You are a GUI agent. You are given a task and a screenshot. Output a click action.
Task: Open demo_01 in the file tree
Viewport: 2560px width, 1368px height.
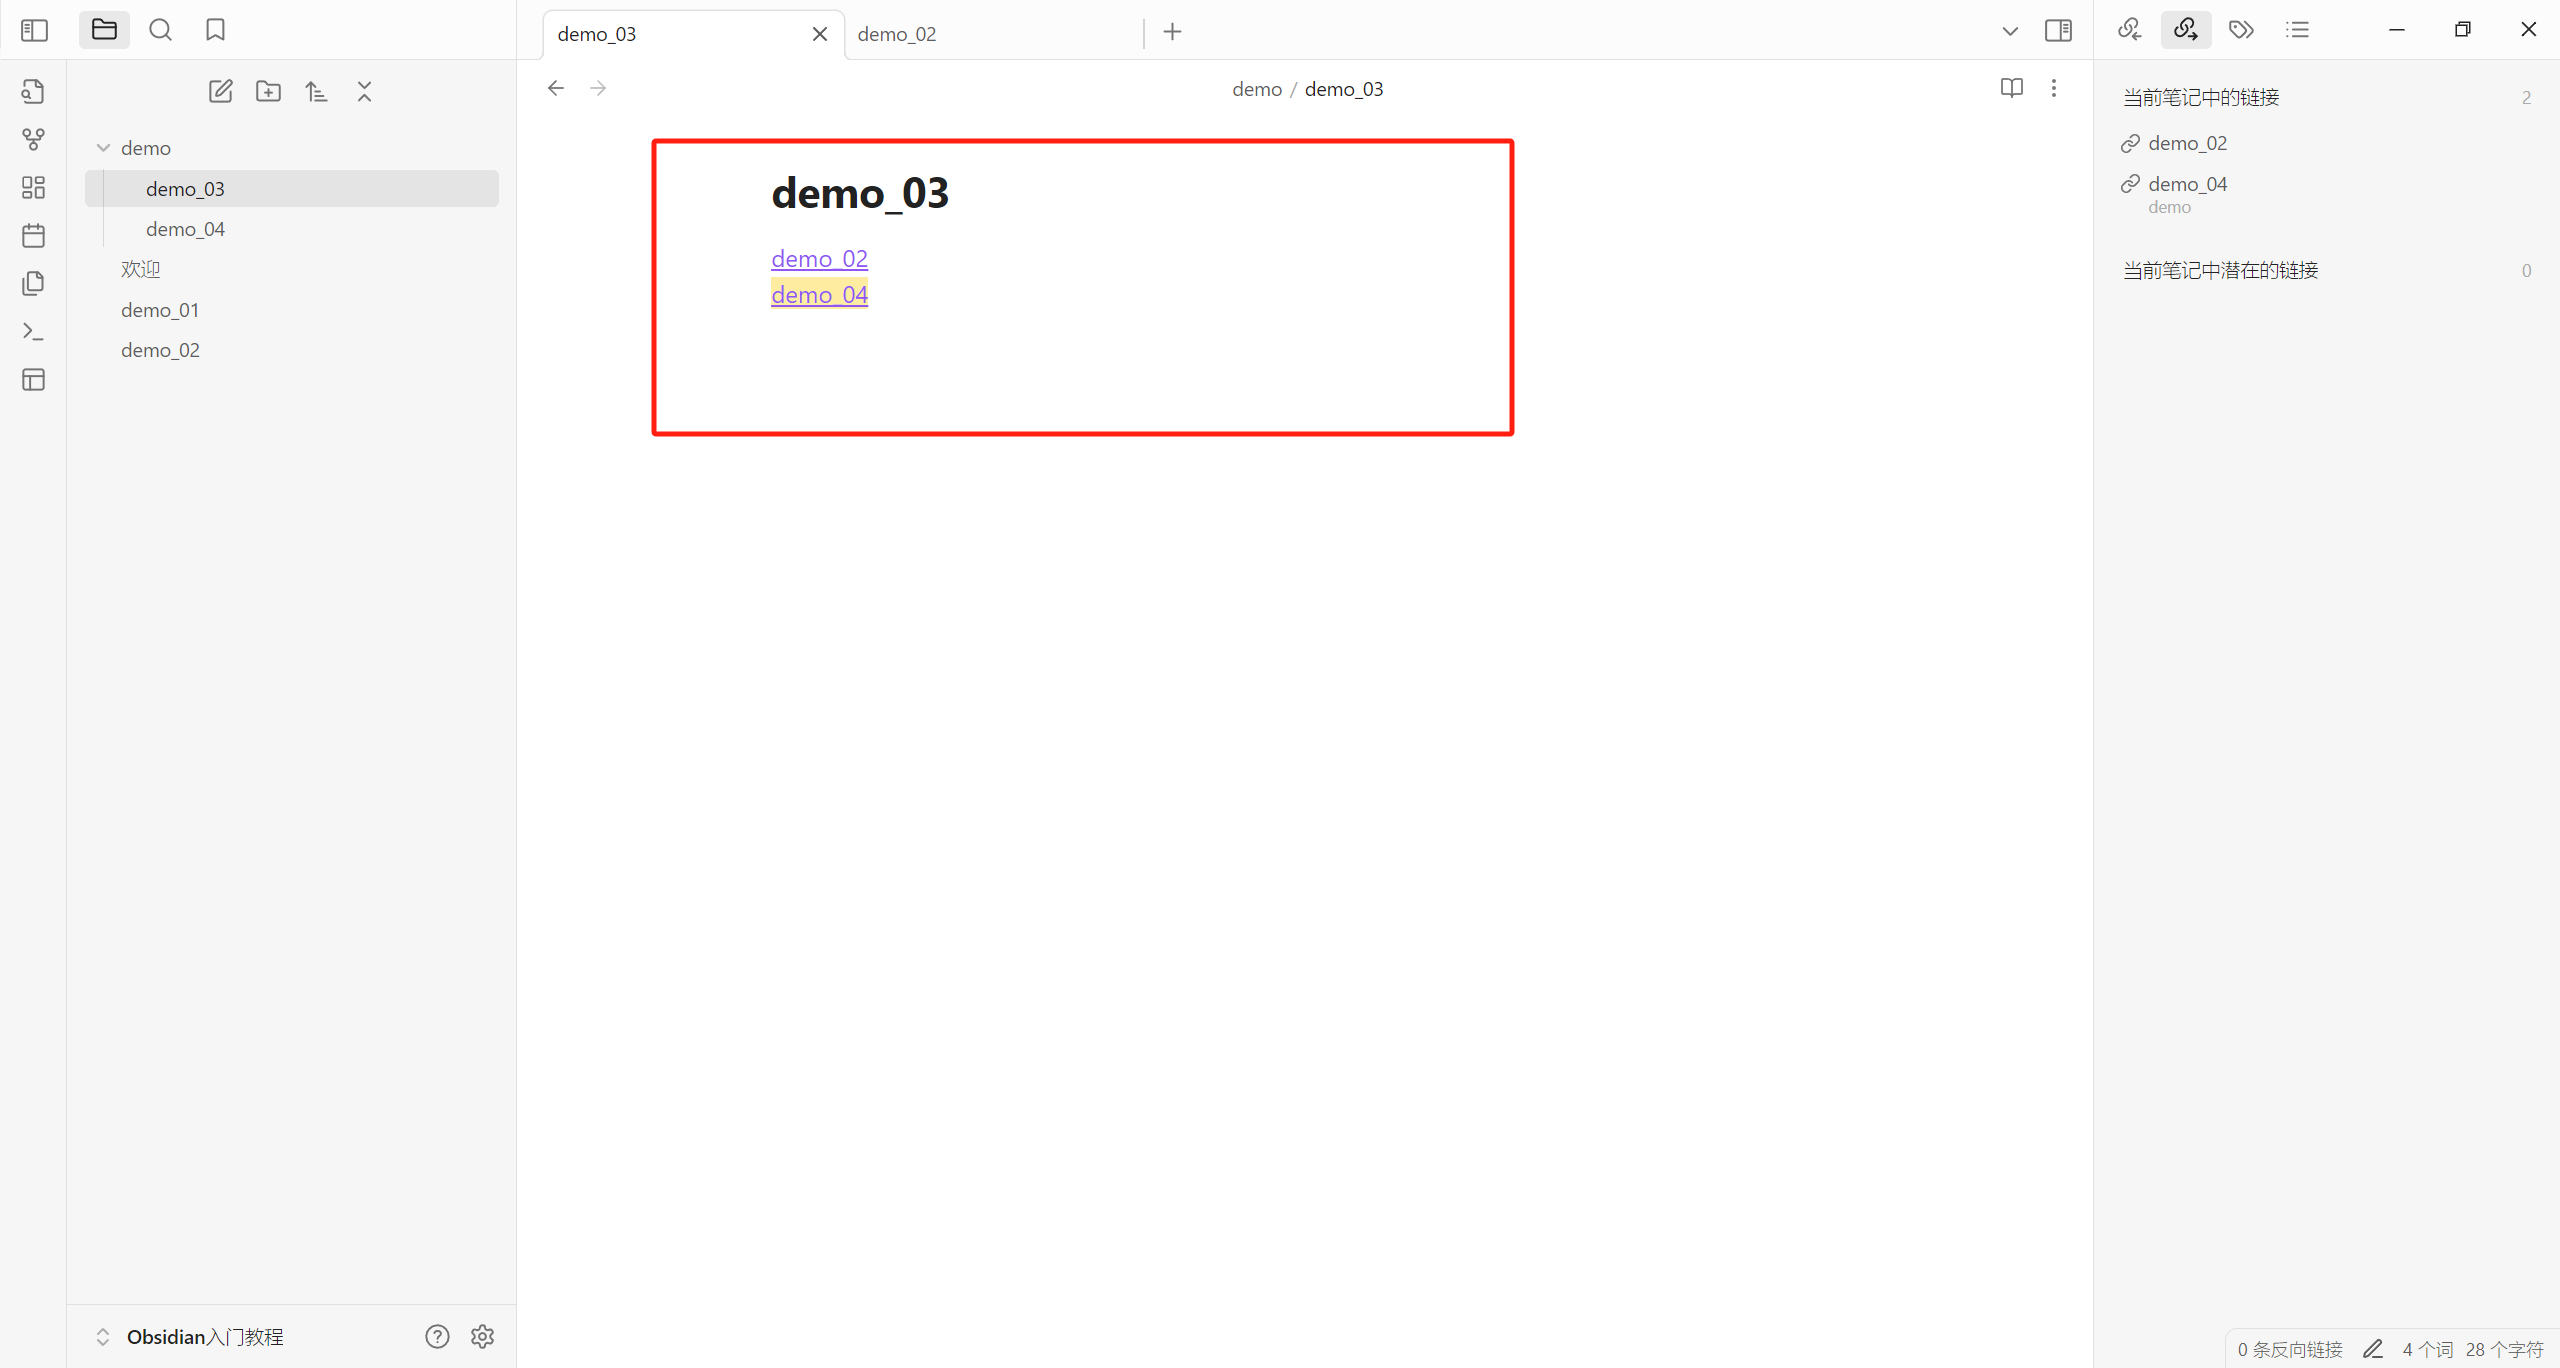coord(160,310)
